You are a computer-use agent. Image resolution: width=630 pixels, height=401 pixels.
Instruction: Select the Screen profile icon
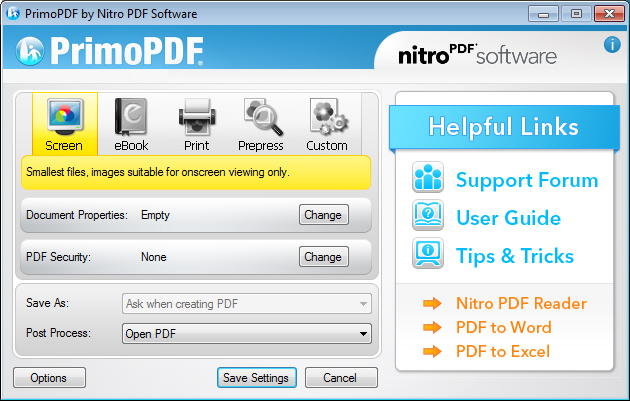[65, 117]
